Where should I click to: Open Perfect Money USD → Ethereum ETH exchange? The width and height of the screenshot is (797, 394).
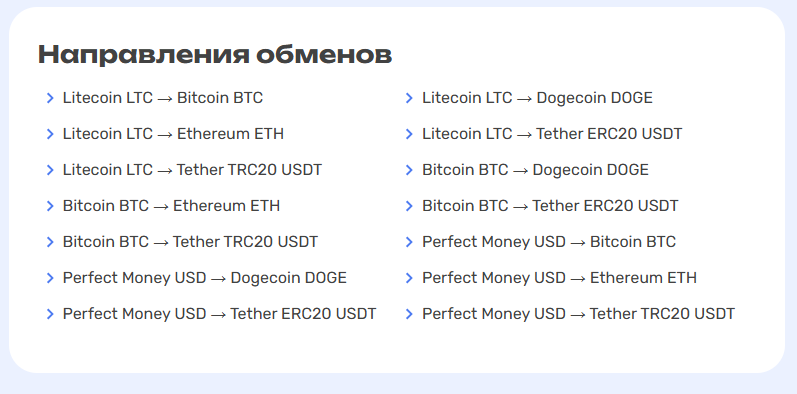(x=559, y=278)
